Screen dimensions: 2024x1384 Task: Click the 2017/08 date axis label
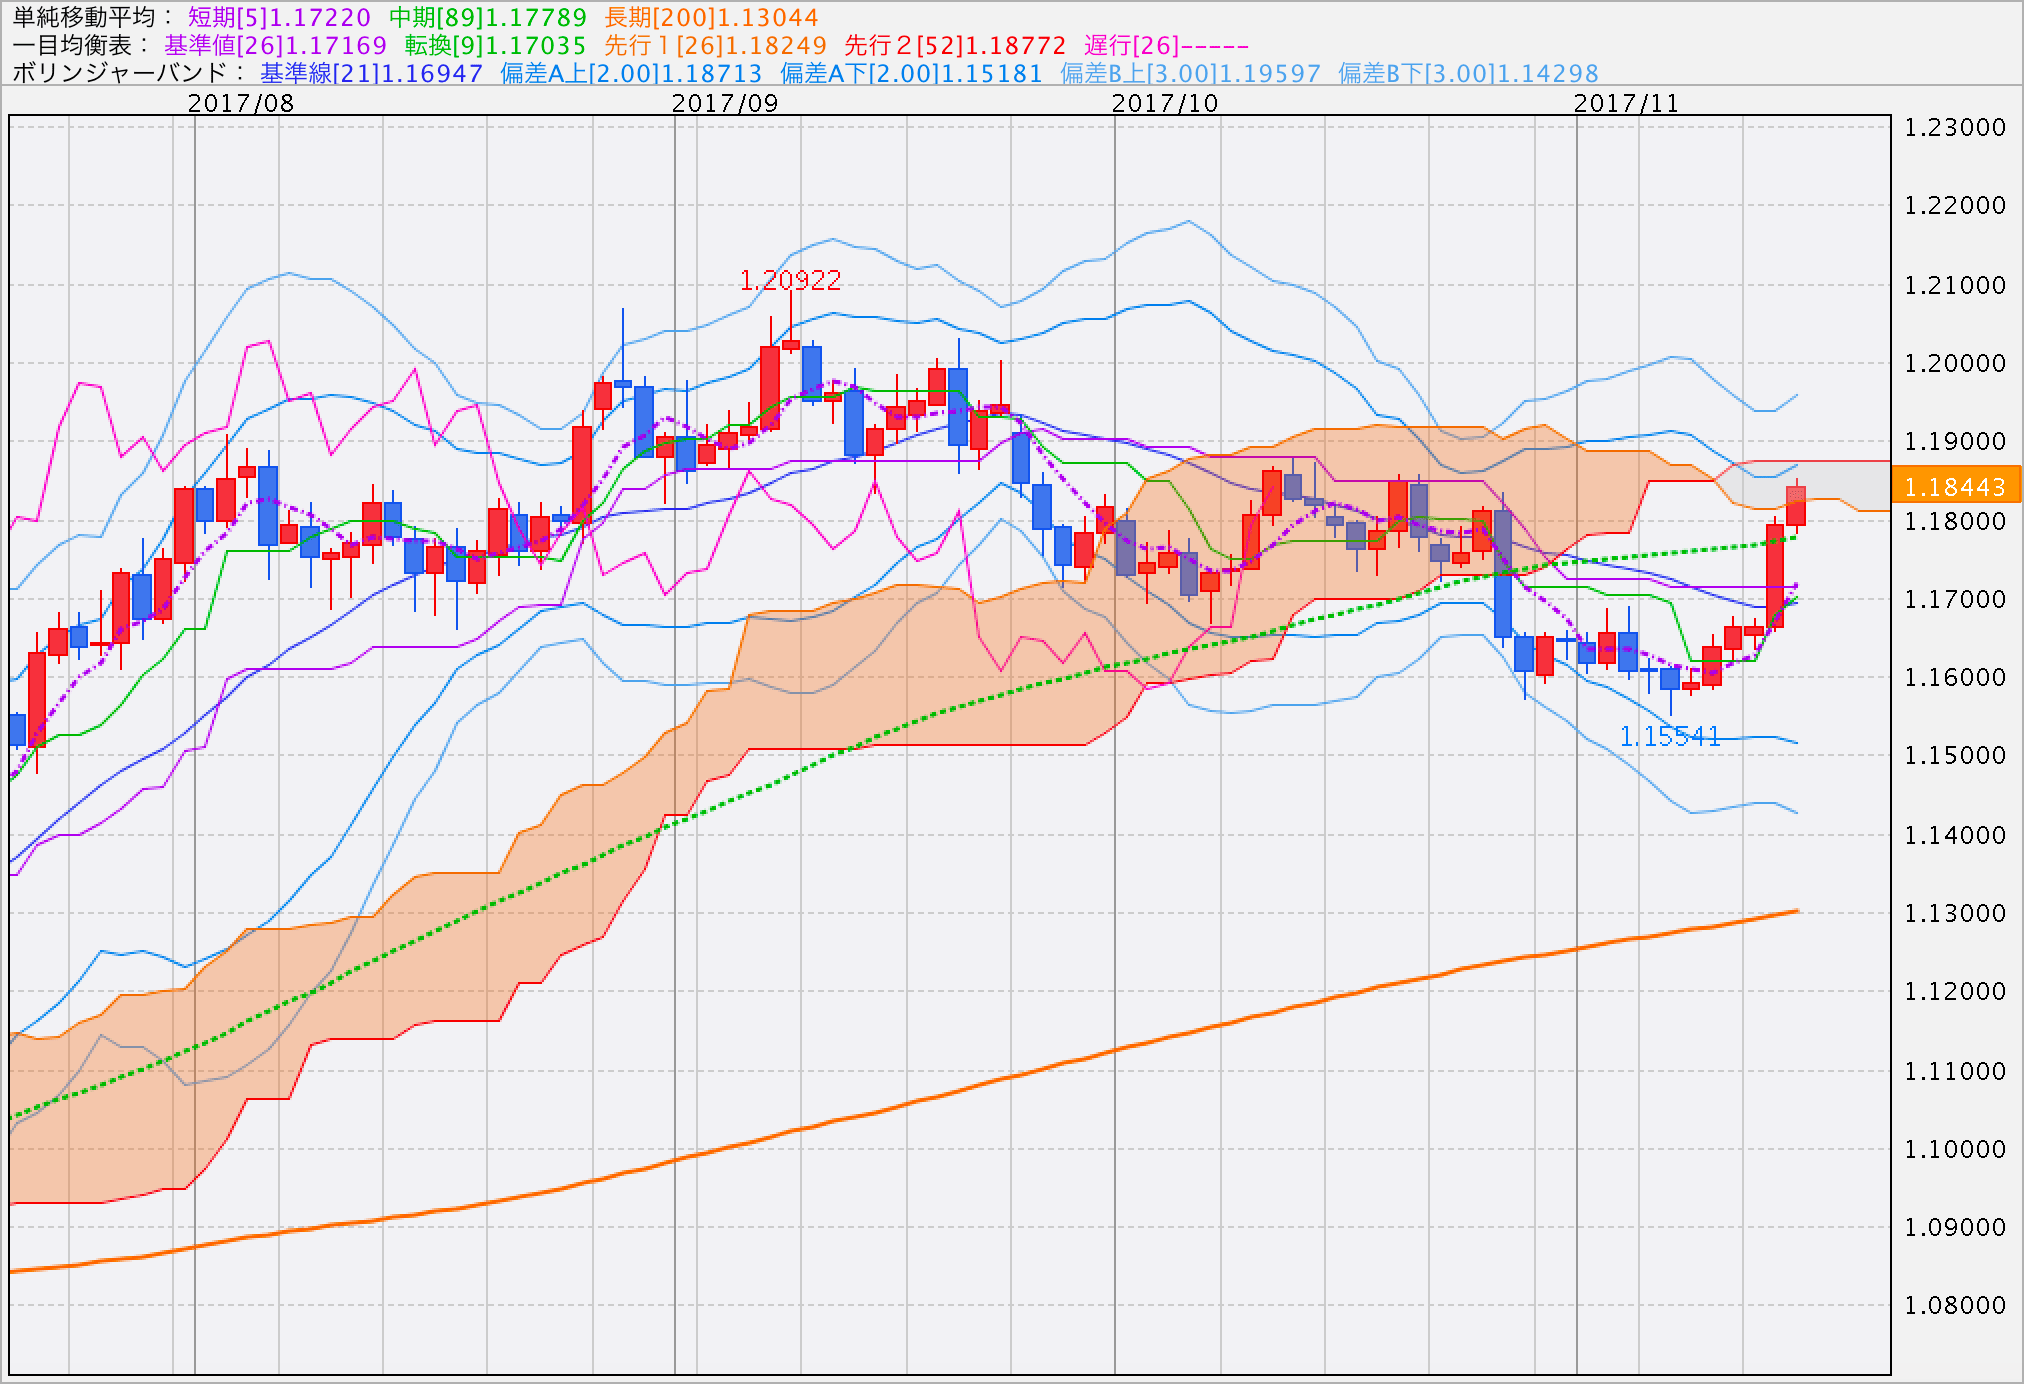click(x=241, y=103)
